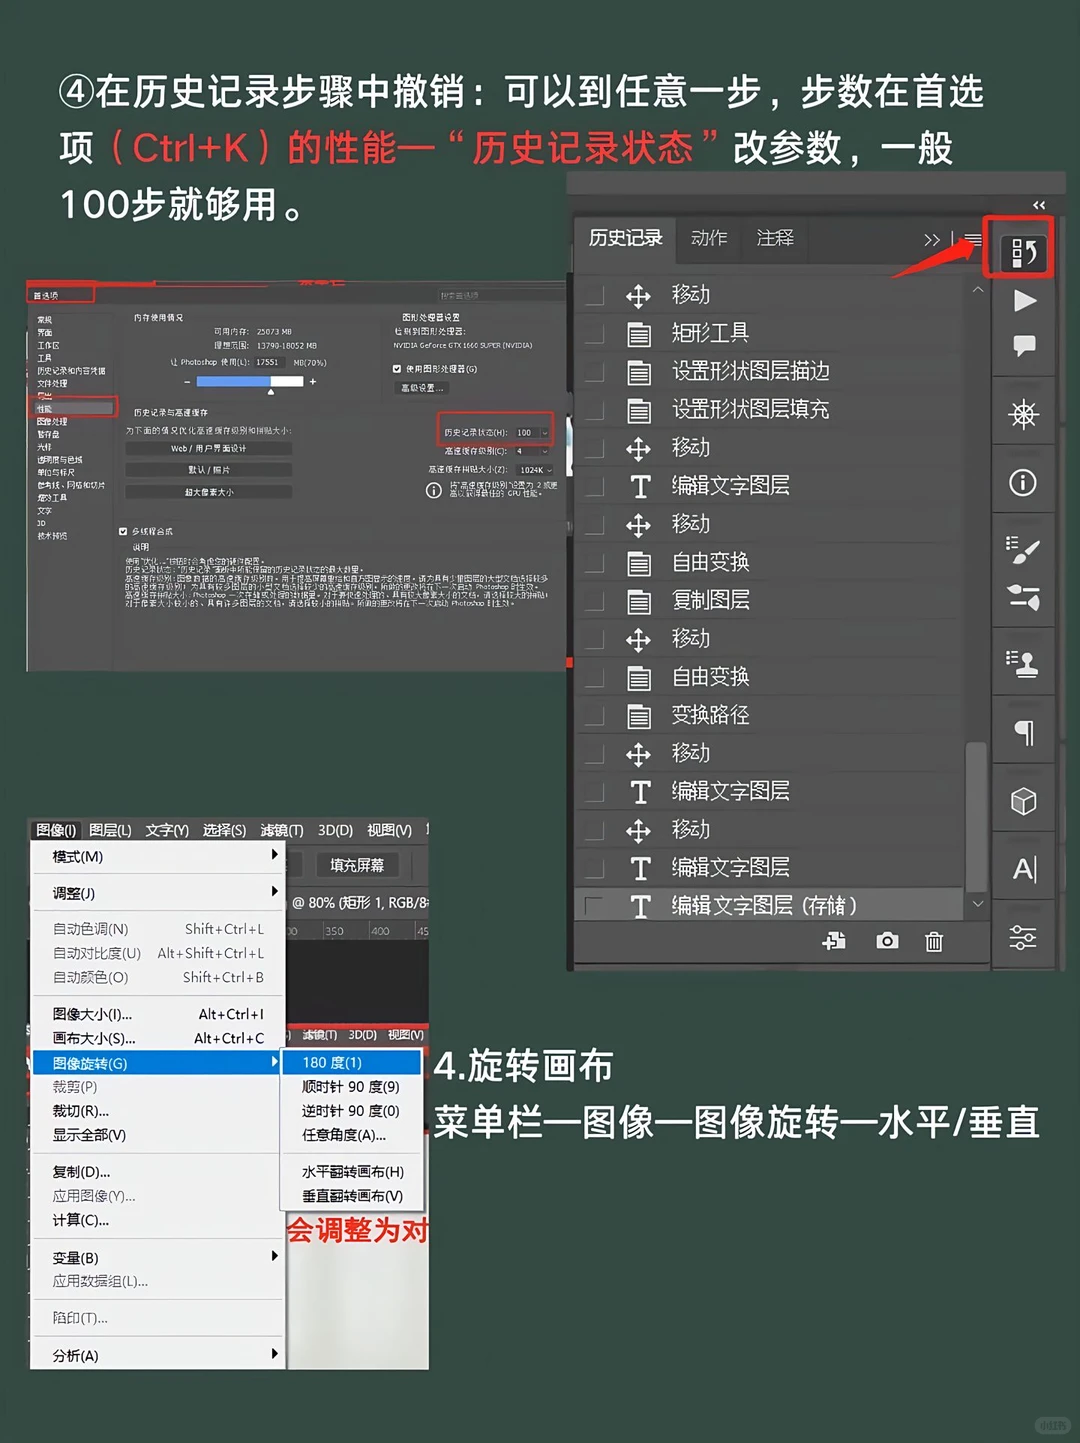Image resolution: width=1080 pixels, height=1443 pixels.
Task: Enable the 使用图形处理器 checkbox
Action: point(396,368)
